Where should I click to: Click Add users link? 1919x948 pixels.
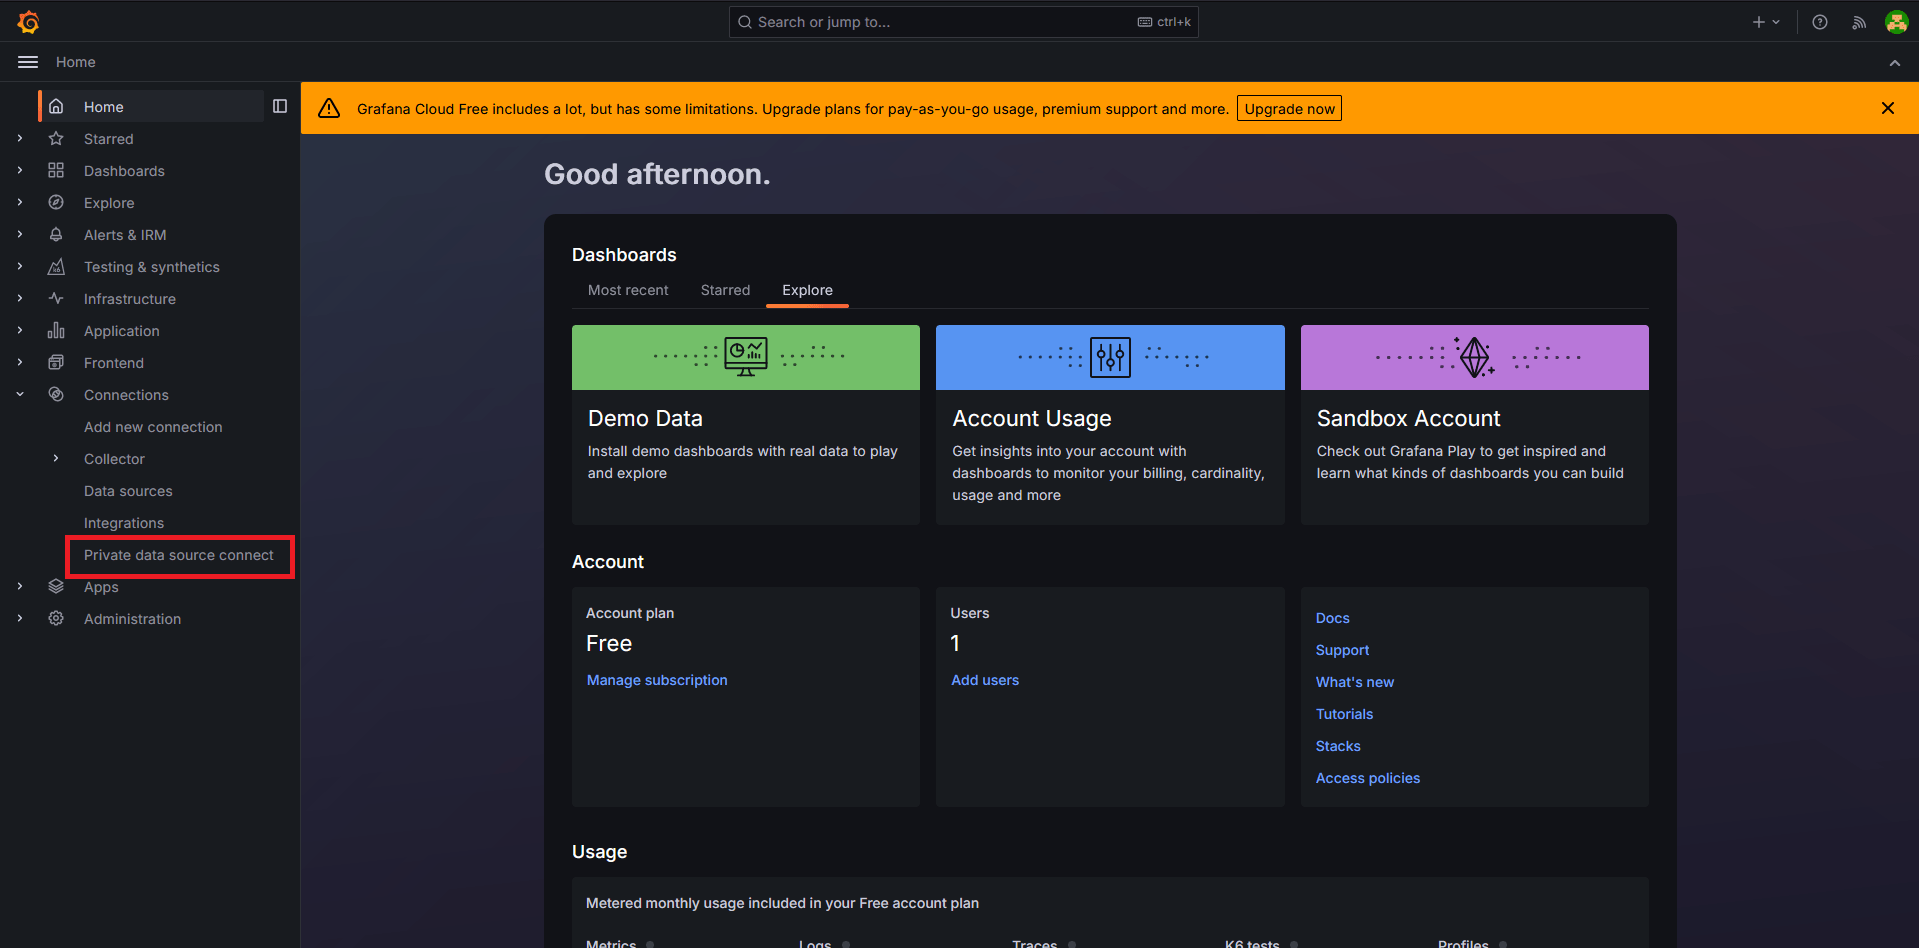coord(985,680)
